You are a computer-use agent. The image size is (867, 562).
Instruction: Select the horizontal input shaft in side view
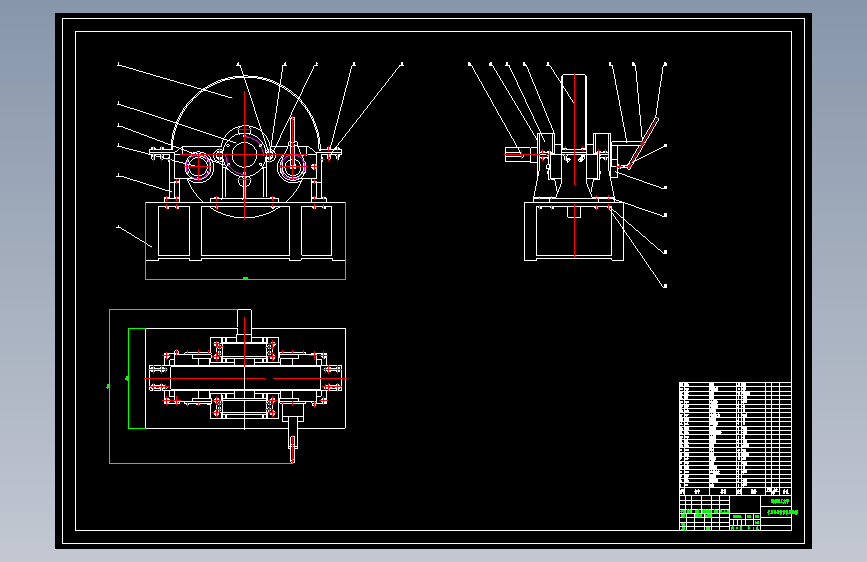pos(521,154)
